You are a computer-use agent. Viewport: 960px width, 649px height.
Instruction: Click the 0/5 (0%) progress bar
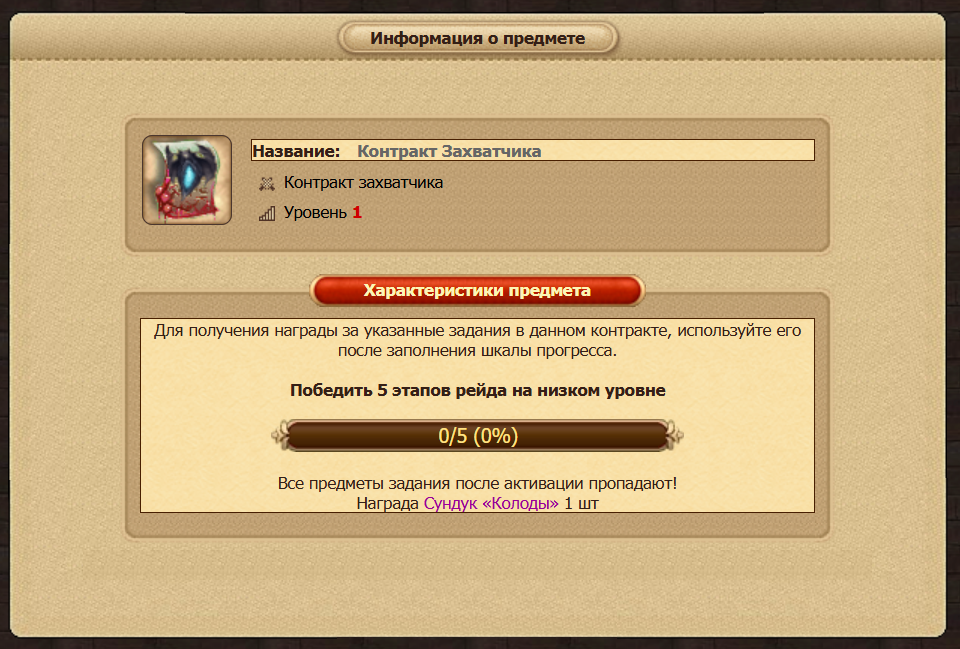coord(478,436)
